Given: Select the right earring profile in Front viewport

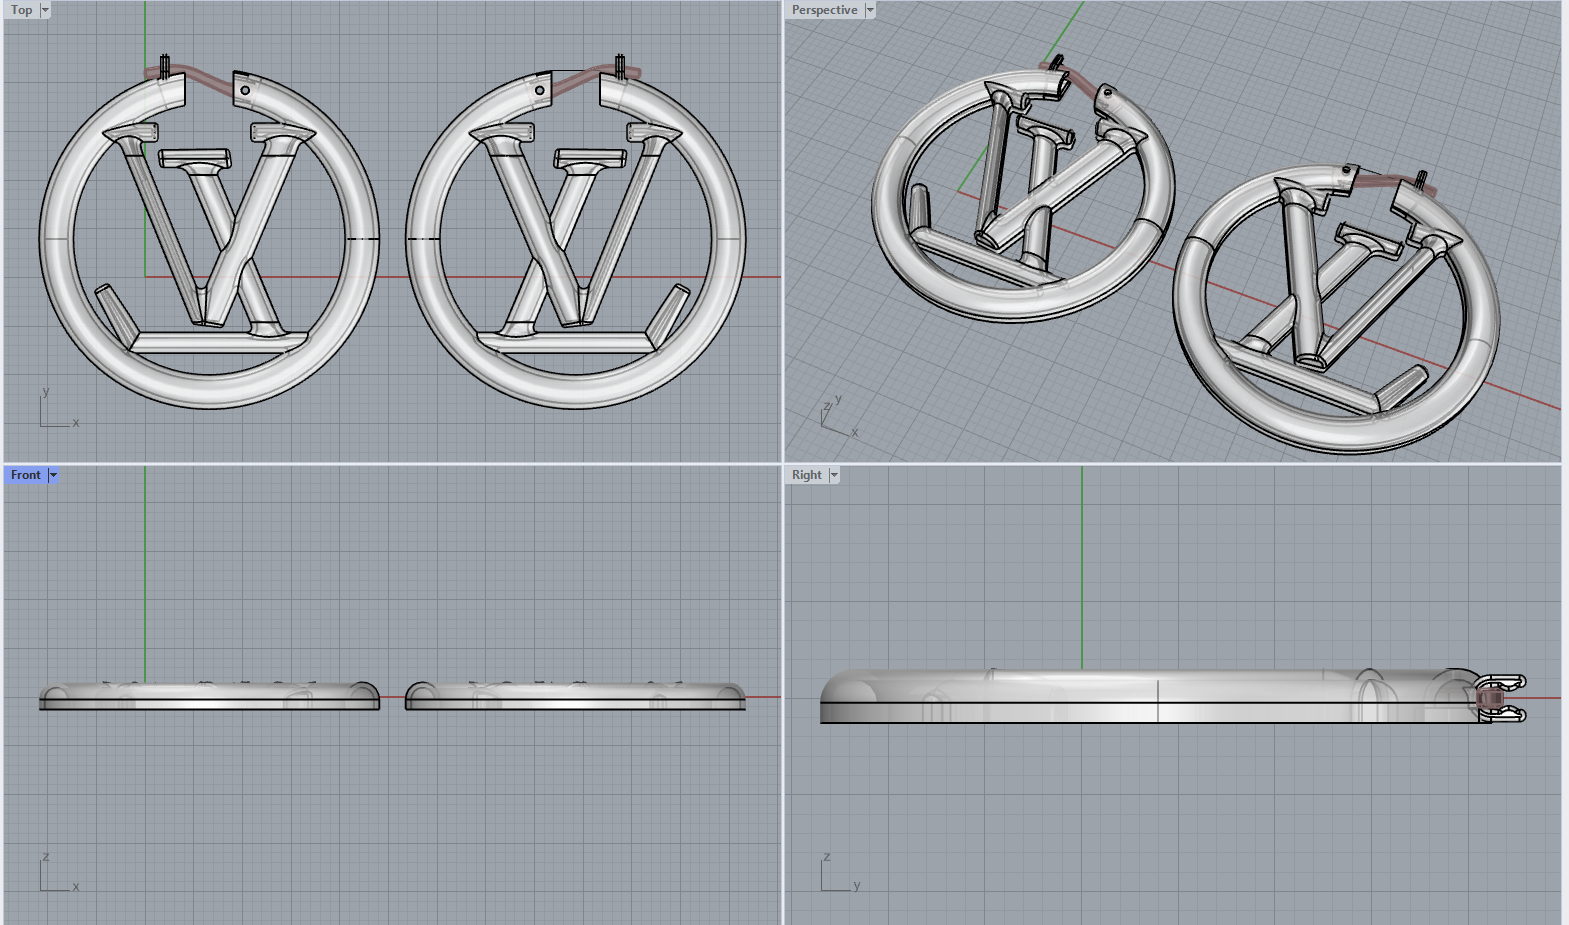Looking at the screenshot, I should click(575, 696).
